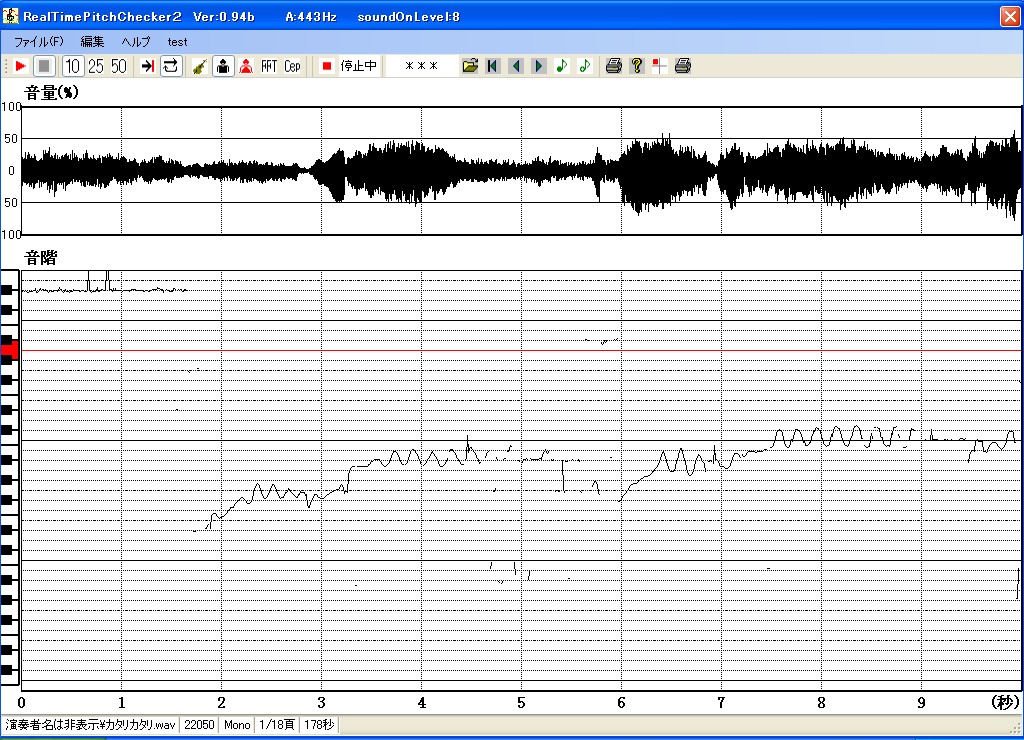Click the window resize grip in status bar
Viewport: 1024px width, 740px height.
pos(1017,728)
